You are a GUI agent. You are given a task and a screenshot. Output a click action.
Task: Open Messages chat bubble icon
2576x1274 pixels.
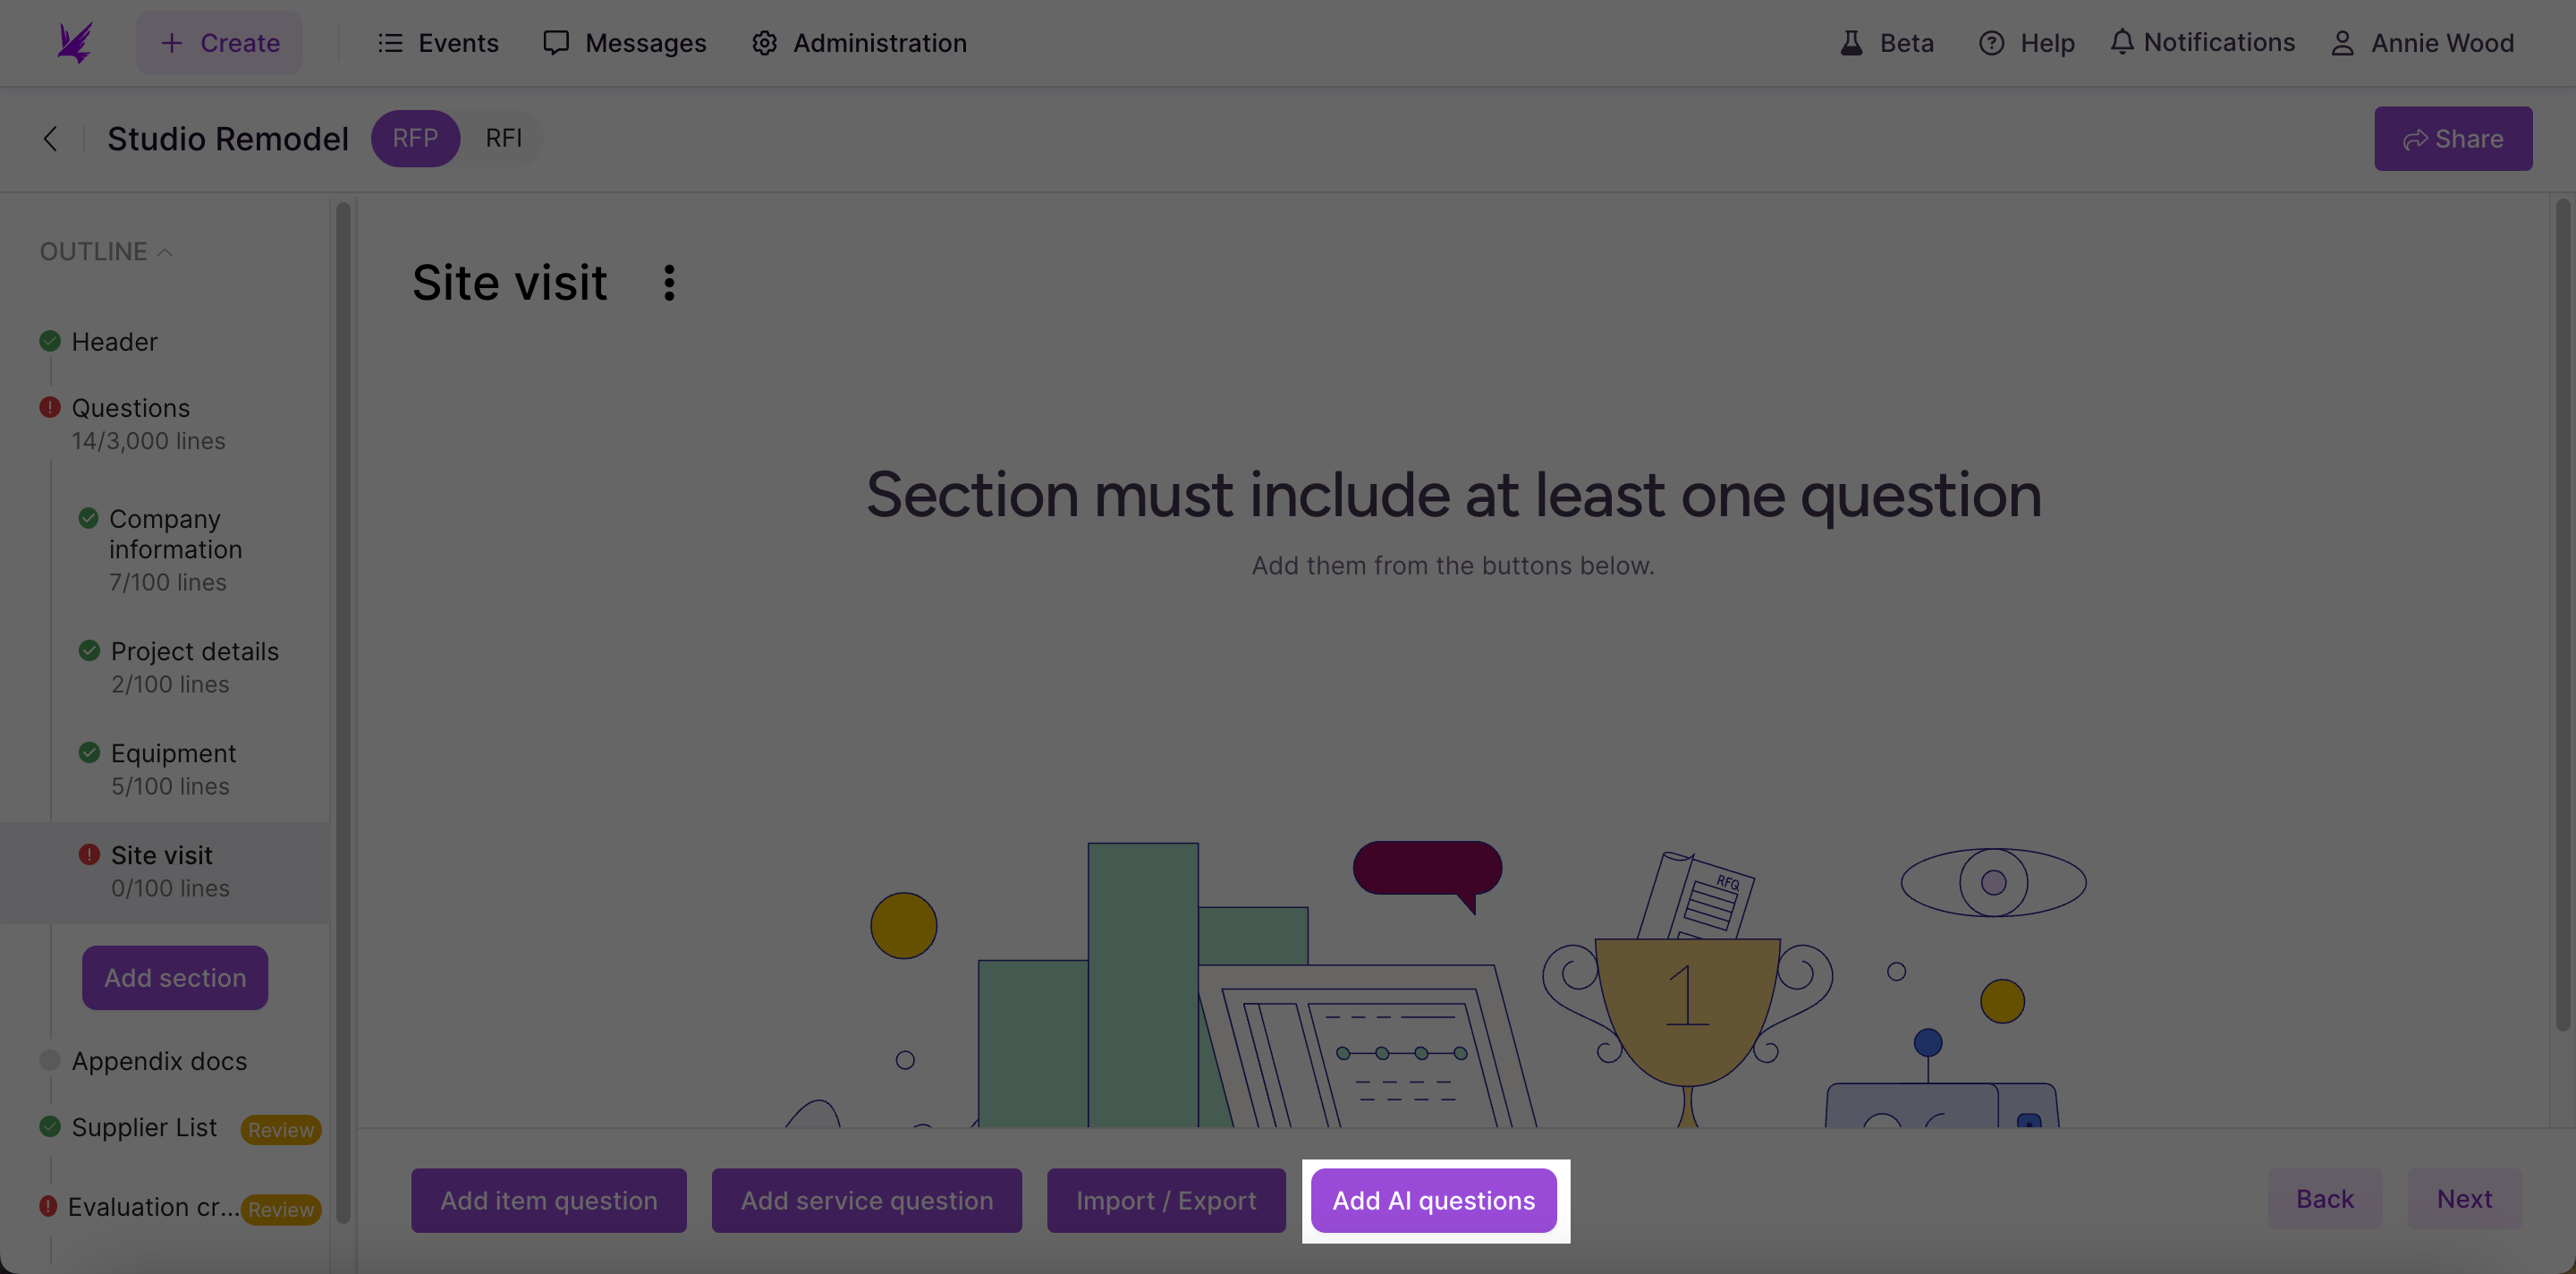point(556,43)
